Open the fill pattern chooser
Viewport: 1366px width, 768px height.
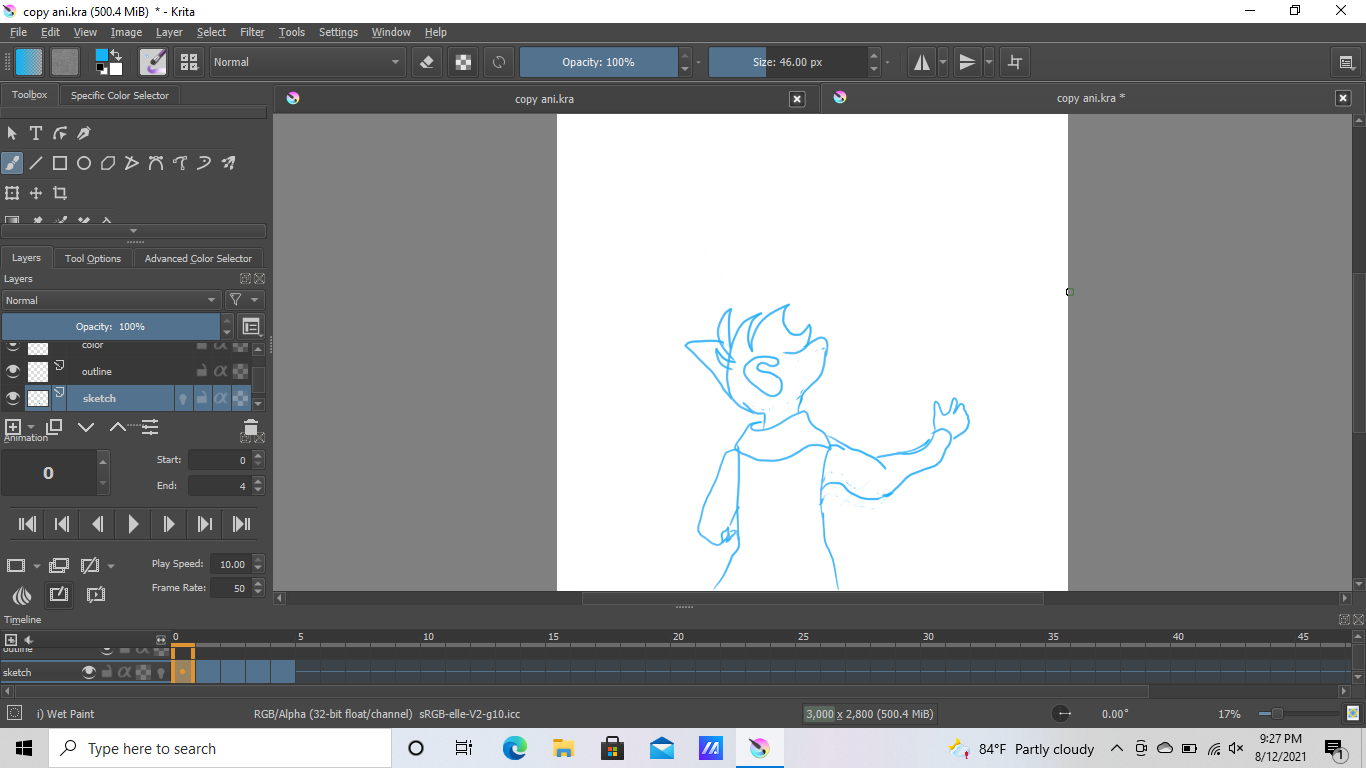pos(65,62)
